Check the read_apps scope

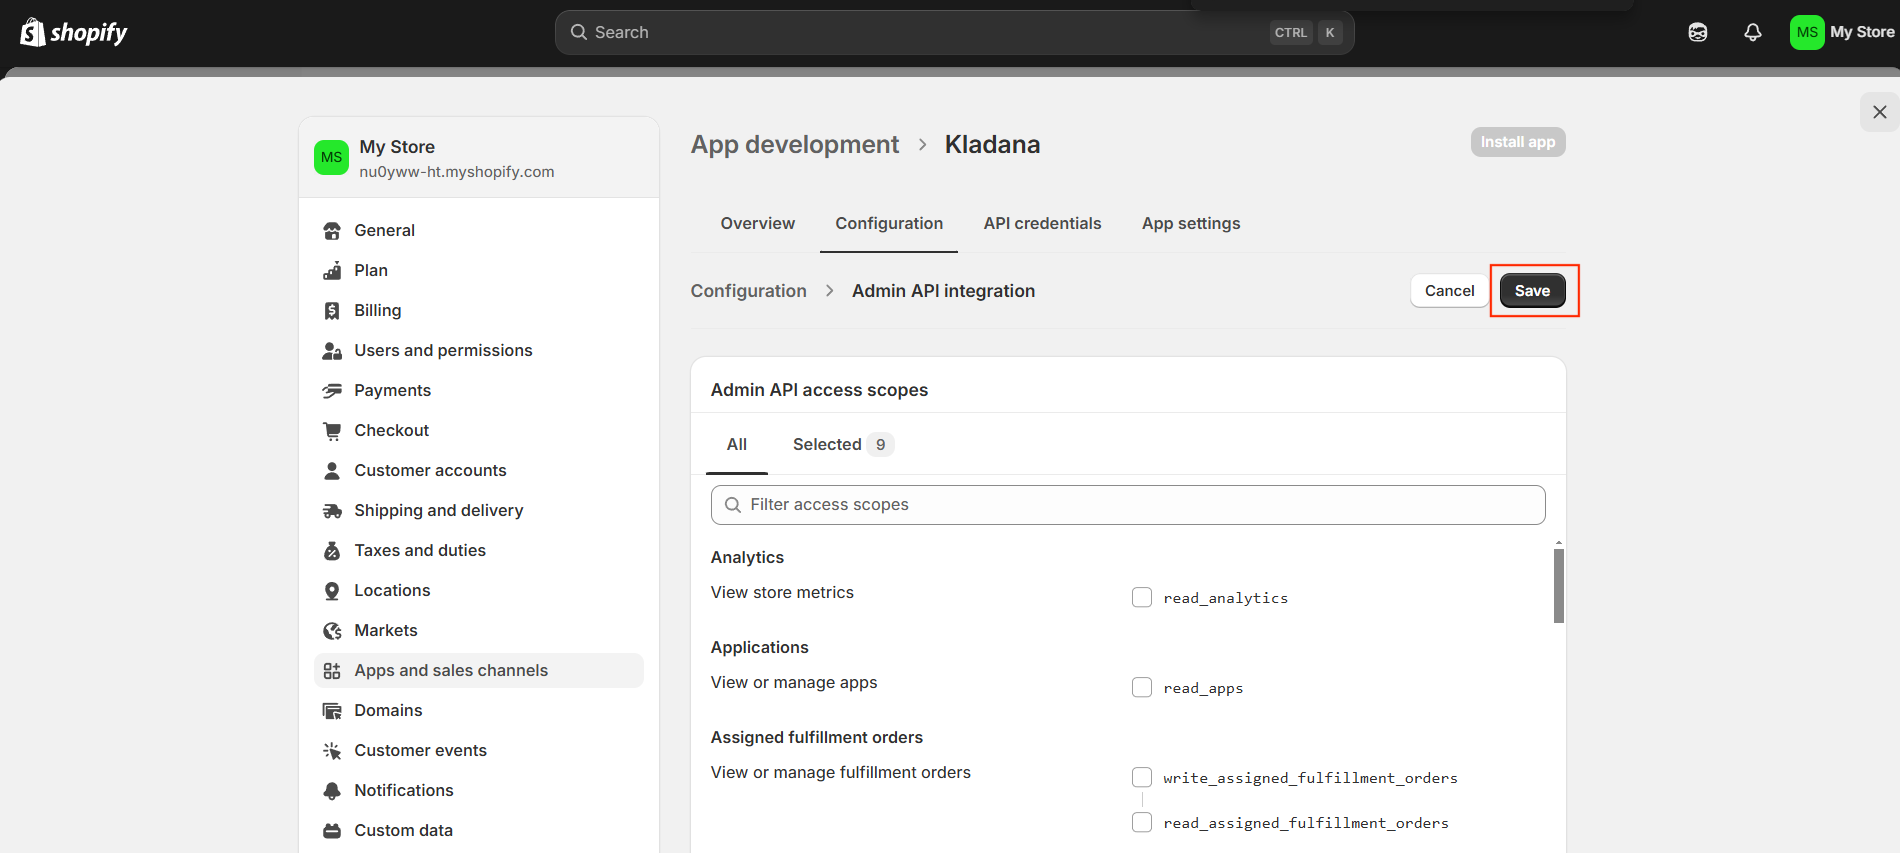[x=1142, y=687]
